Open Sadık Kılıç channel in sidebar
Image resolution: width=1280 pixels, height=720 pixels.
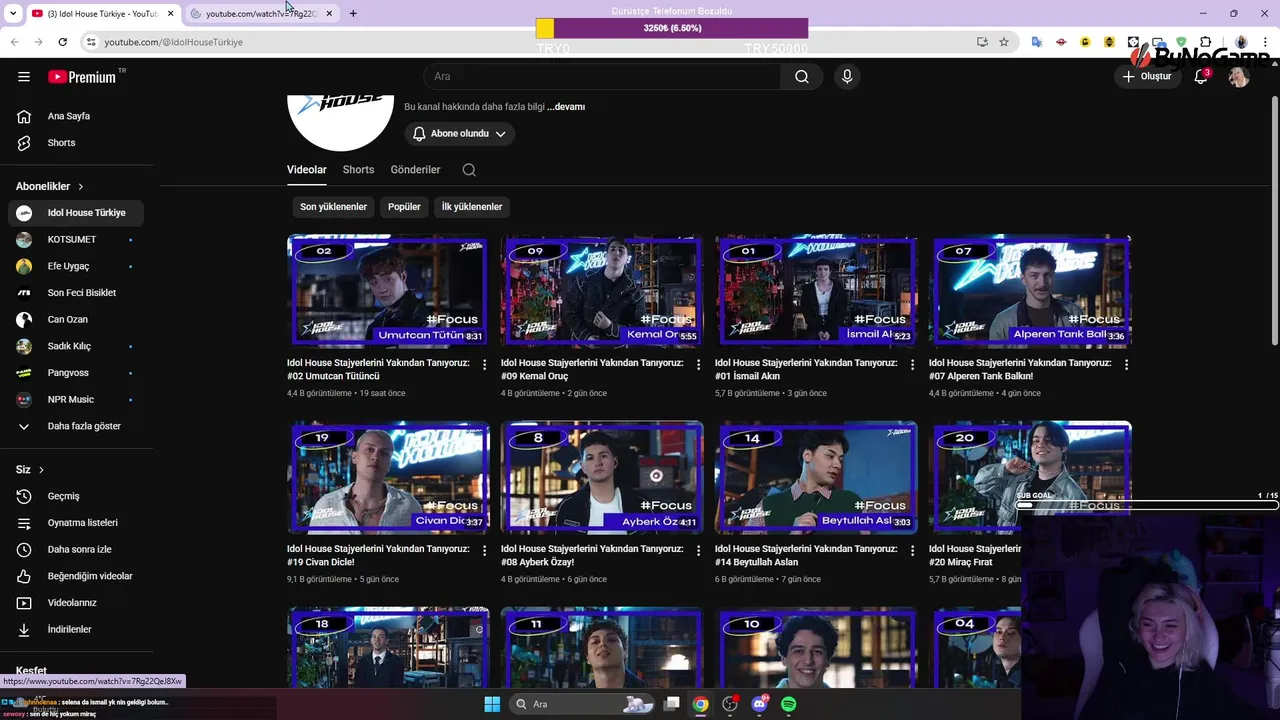76,346
